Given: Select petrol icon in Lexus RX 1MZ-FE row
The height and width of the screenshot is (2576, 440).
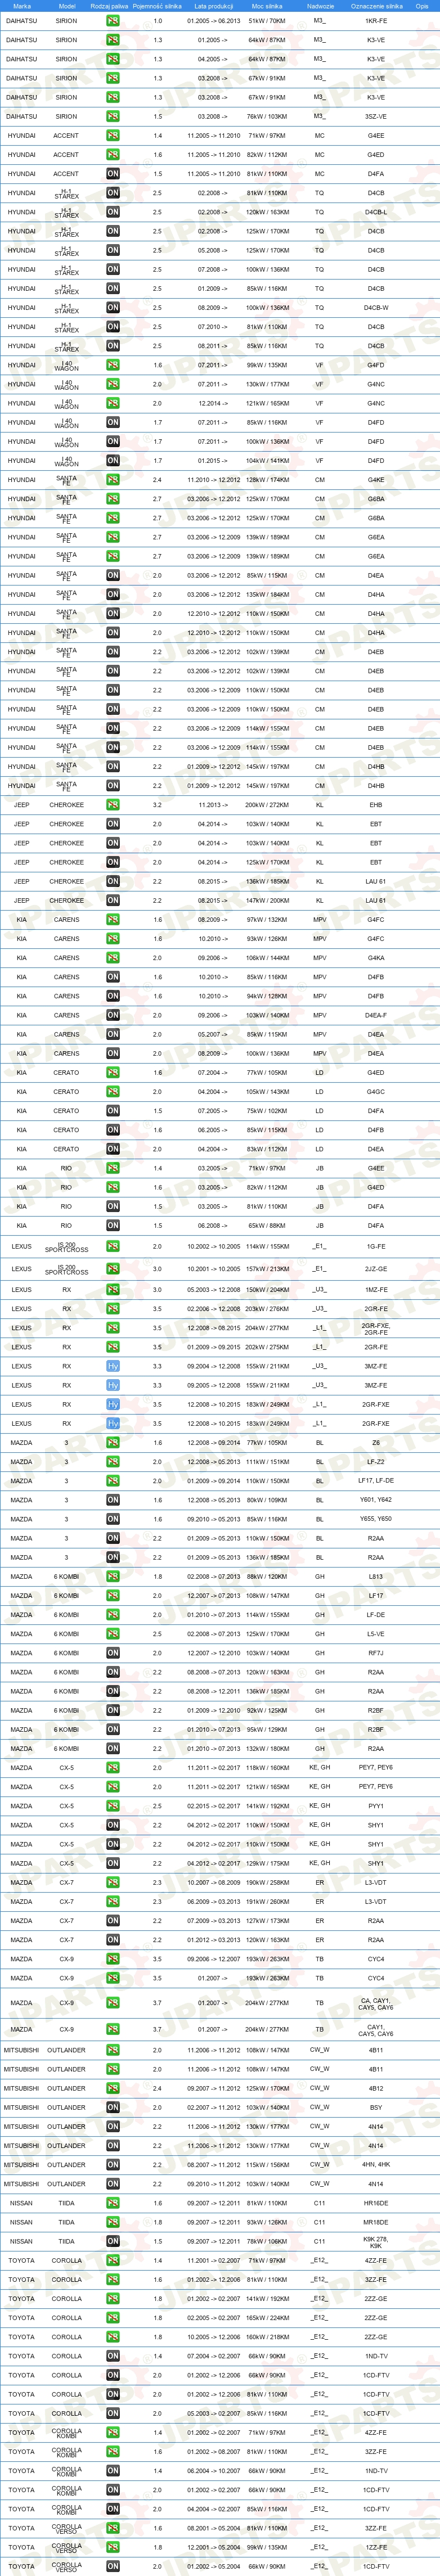Looking at the screenshot, I should [113, 1290].
